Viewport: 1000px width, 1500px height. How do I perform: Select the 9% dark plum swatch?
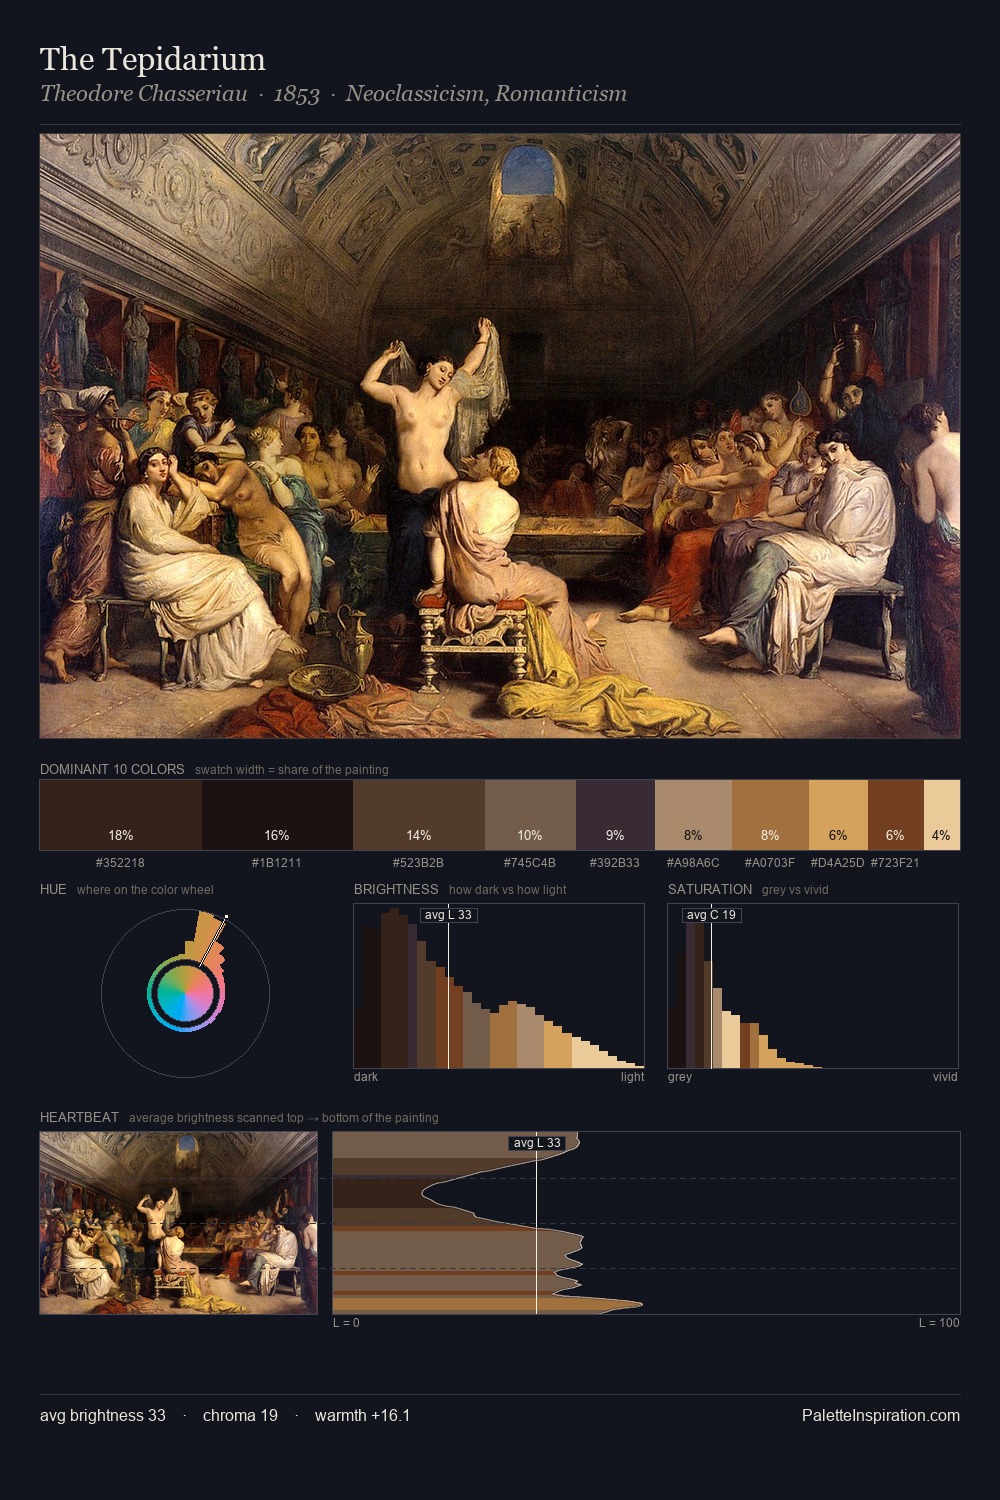pyautogui.click(x=615, y=815)
